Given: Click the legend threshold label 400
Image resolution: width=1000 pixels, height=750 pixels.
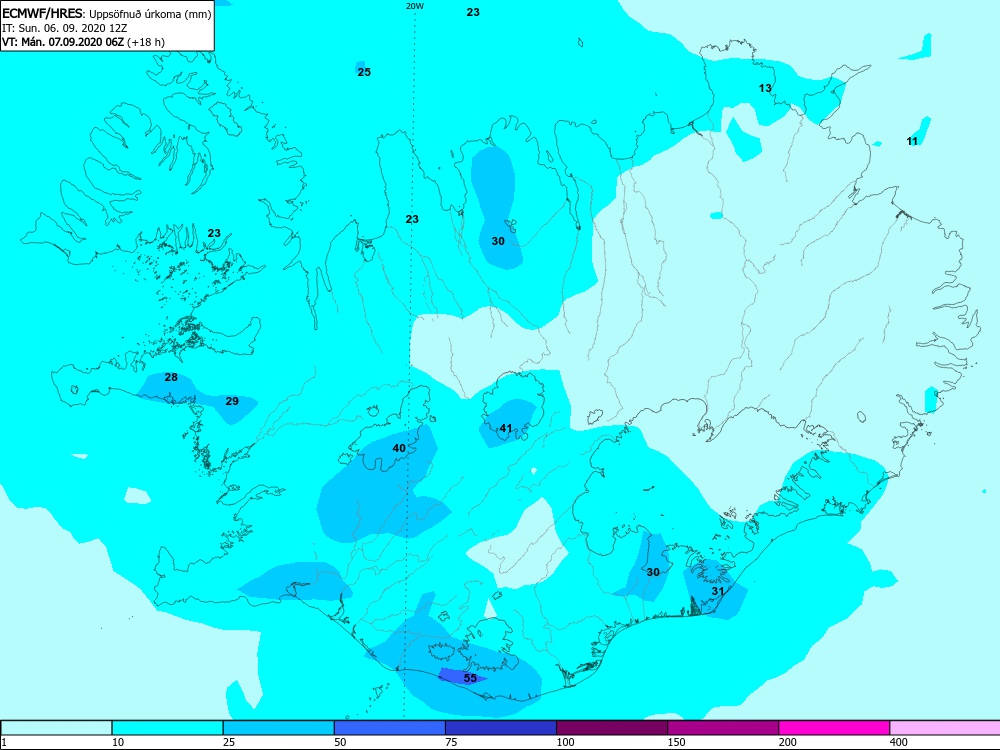Looking at the screenshot, I should click(x=899, y=742).
